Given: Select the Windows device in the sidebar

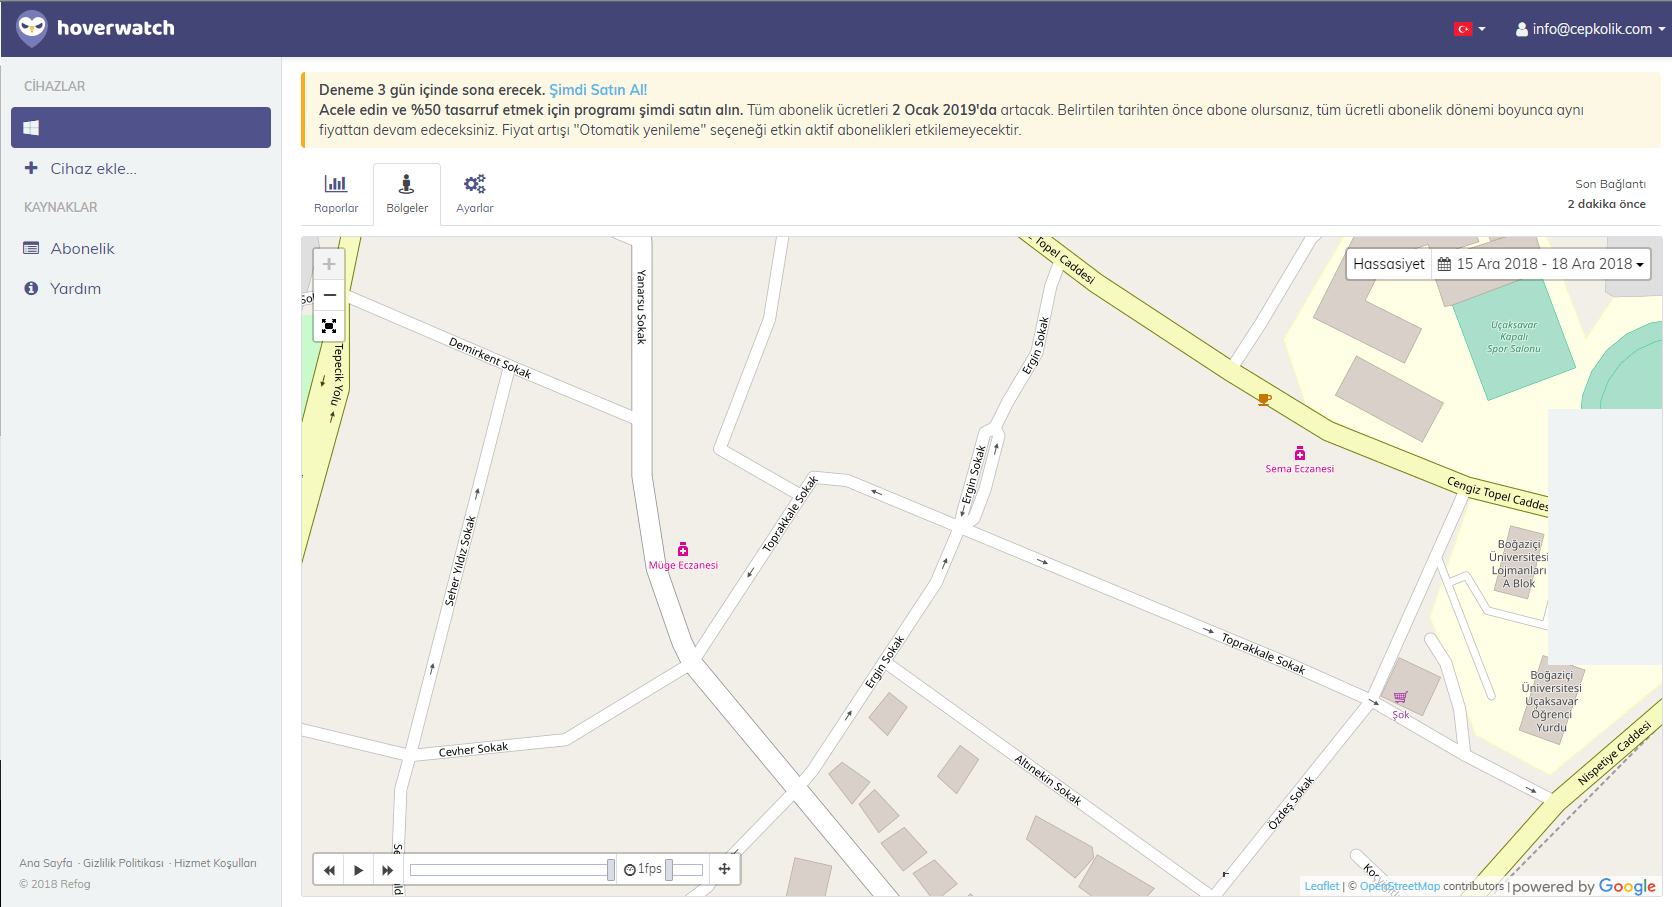Looking at the screenshot, I should 141,128.
